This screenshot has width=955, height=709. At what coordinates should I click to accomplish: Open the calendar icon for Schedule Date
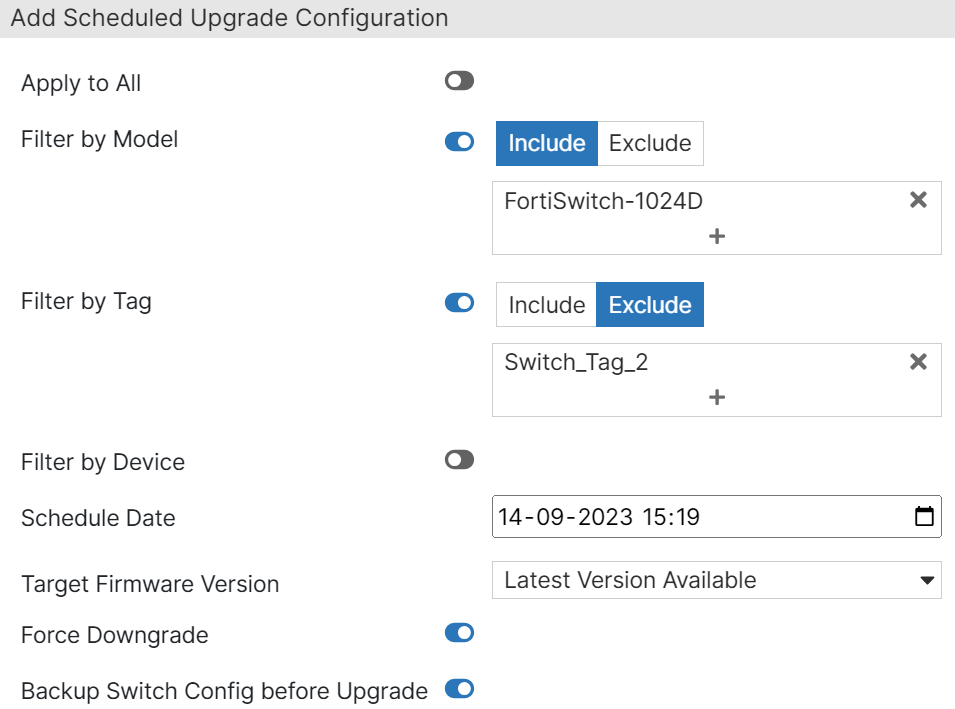[925, 516]
